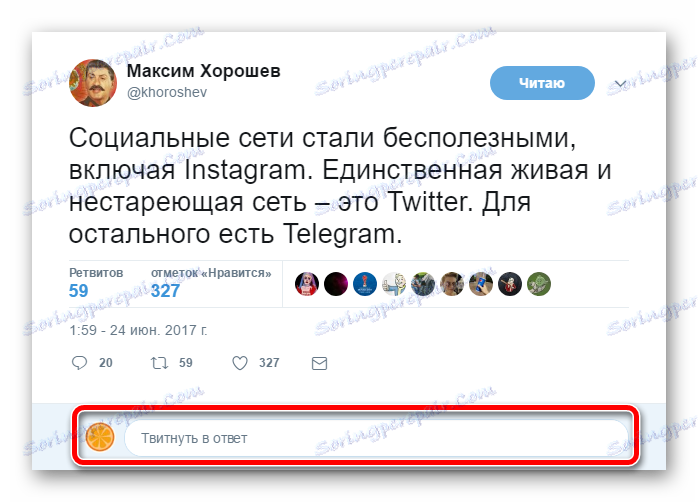Click in the Твитнуть в ответ field

[x=376, y=438]
